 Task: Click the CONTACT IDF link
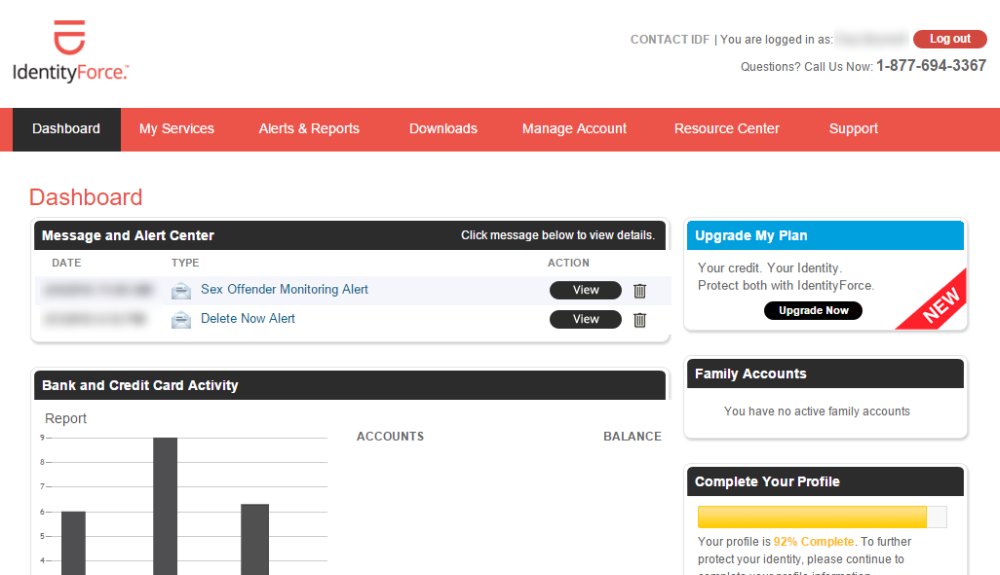[670, 40]
